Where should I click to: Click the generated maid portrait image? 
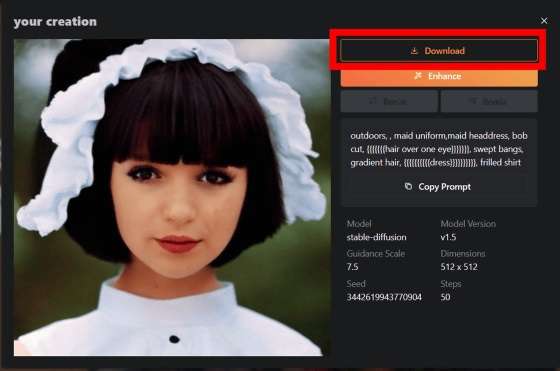coord(171,197)
